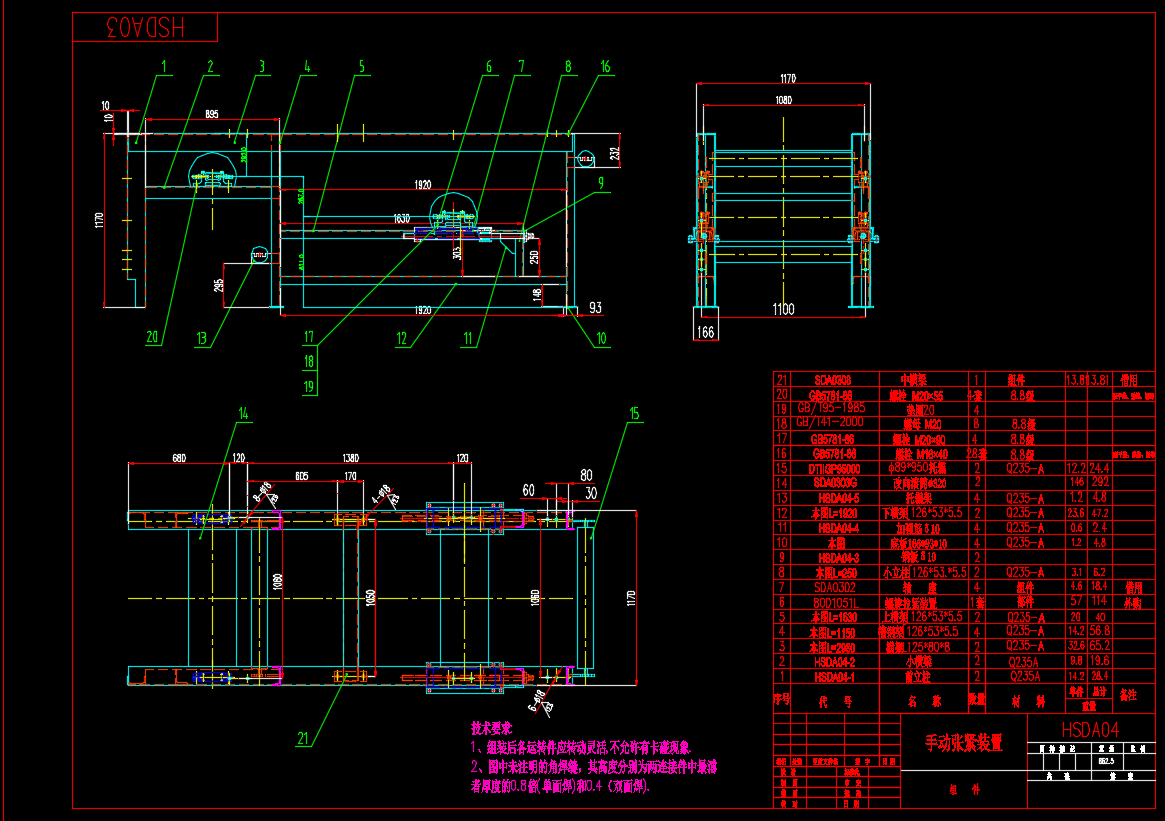Select the 1380 dimension in plan view

tap(350, 457)
